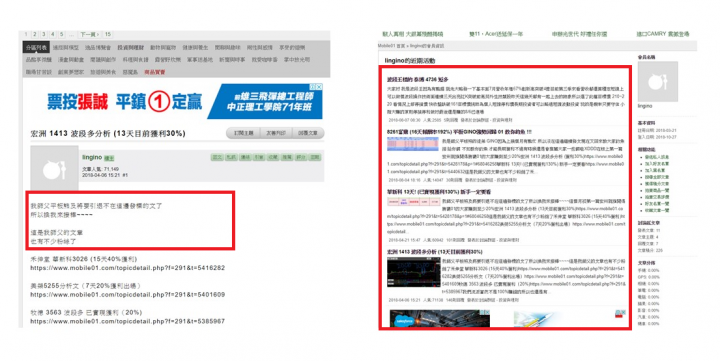The width and height of the screenshot is (720, 361).
Task: Click the 宏洲 1413 波段多分析 thread title in the left screenshot
Action: pos(108,134)
